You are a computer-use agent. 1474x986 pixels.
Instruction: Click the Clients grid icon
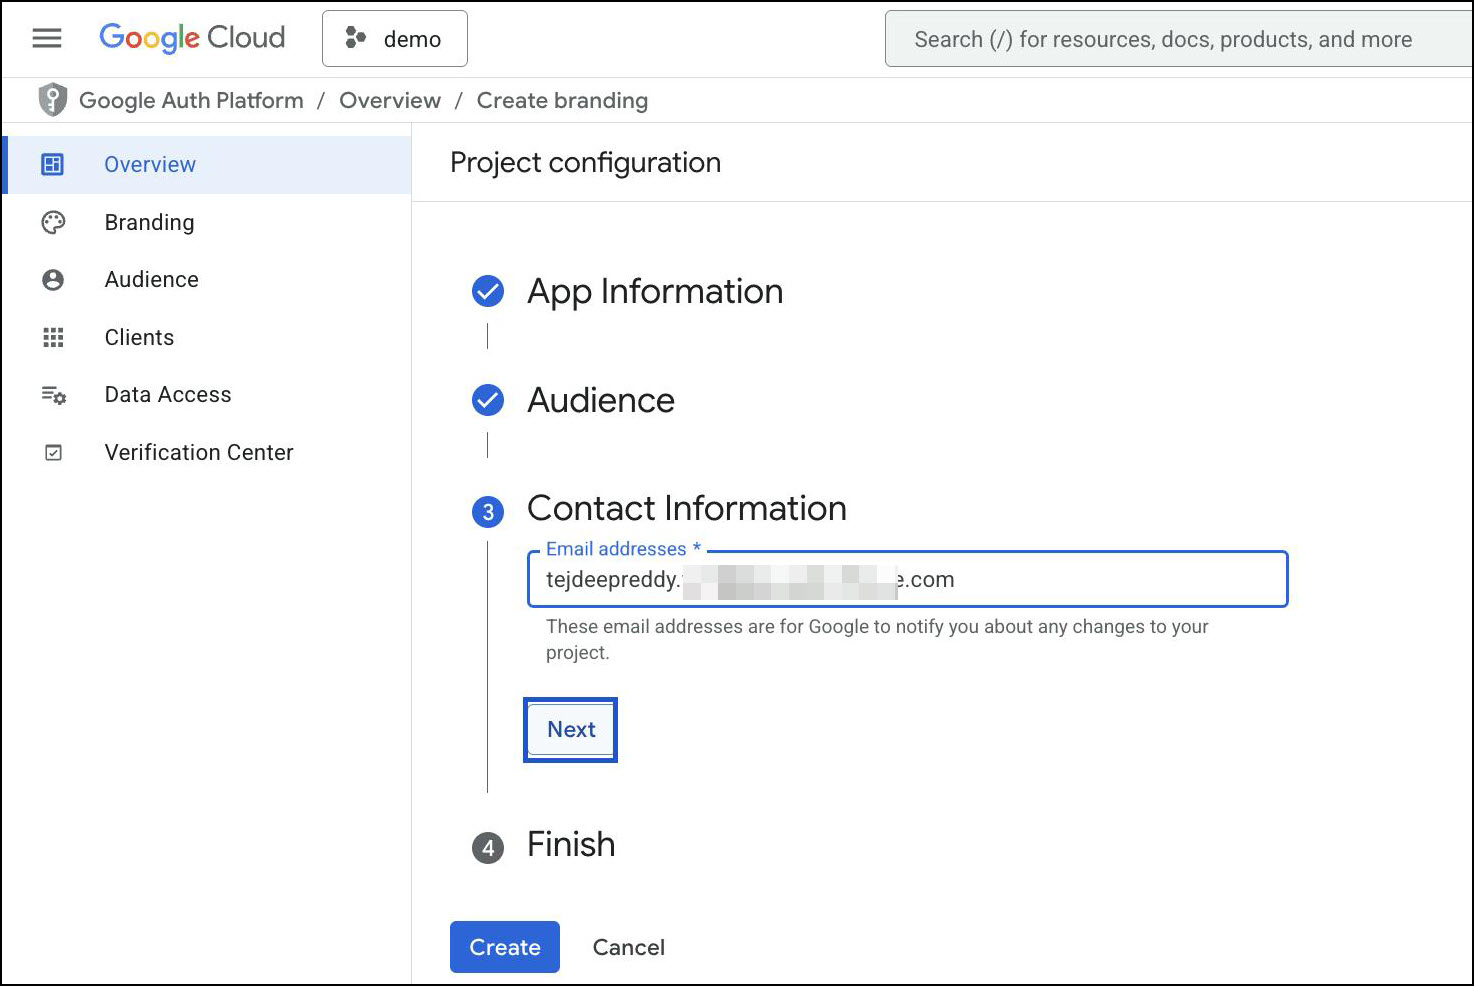(53, 338)
